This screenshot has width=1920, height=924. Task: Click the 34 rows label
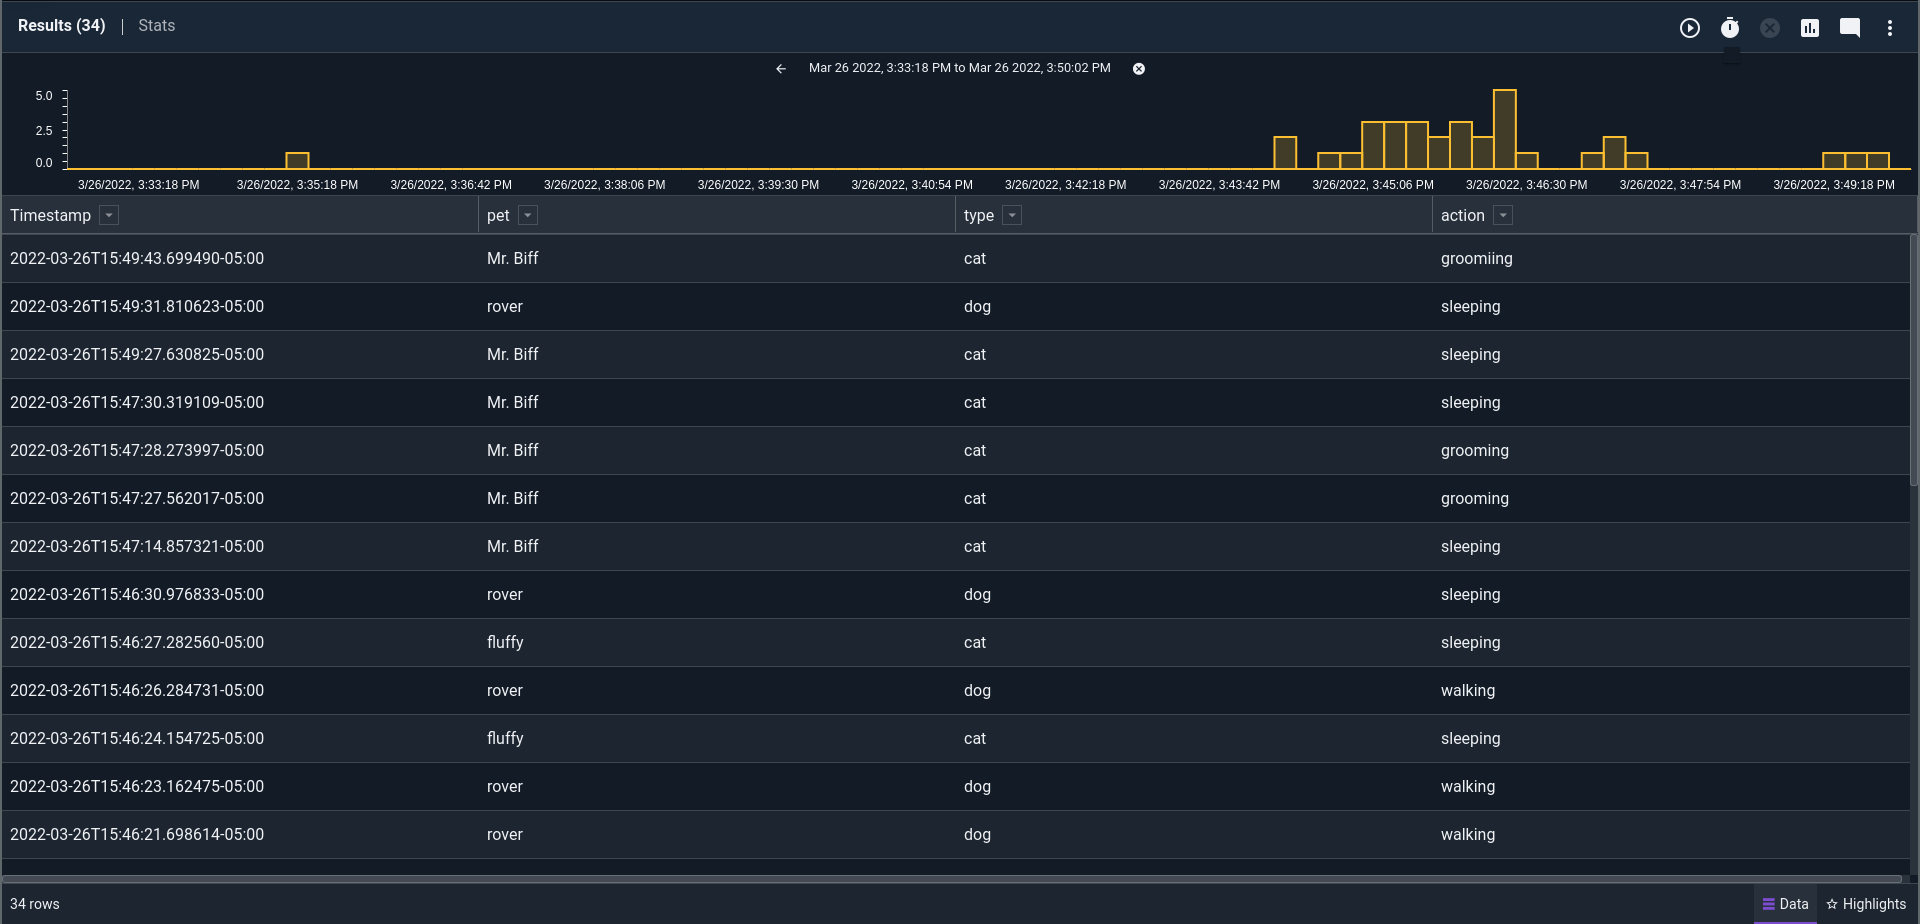coord(34,904)
